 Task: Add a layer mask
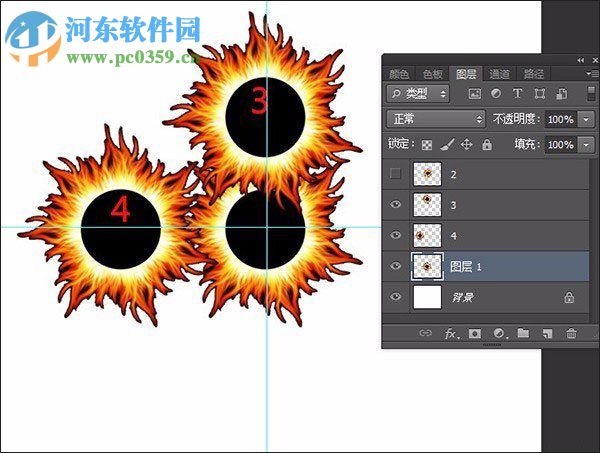pos(475,334)
